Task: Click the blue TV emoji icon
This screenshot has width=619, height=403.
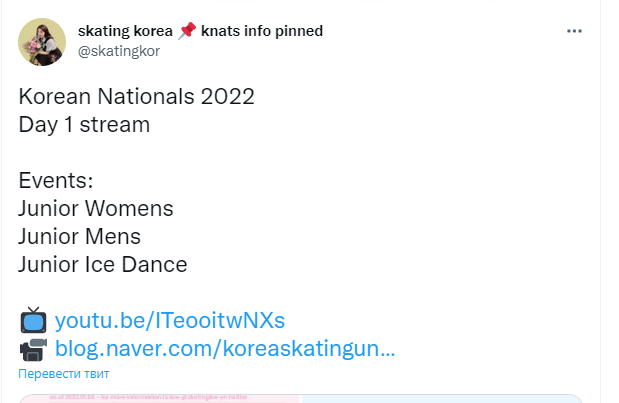Action: (x=33, y=321)
